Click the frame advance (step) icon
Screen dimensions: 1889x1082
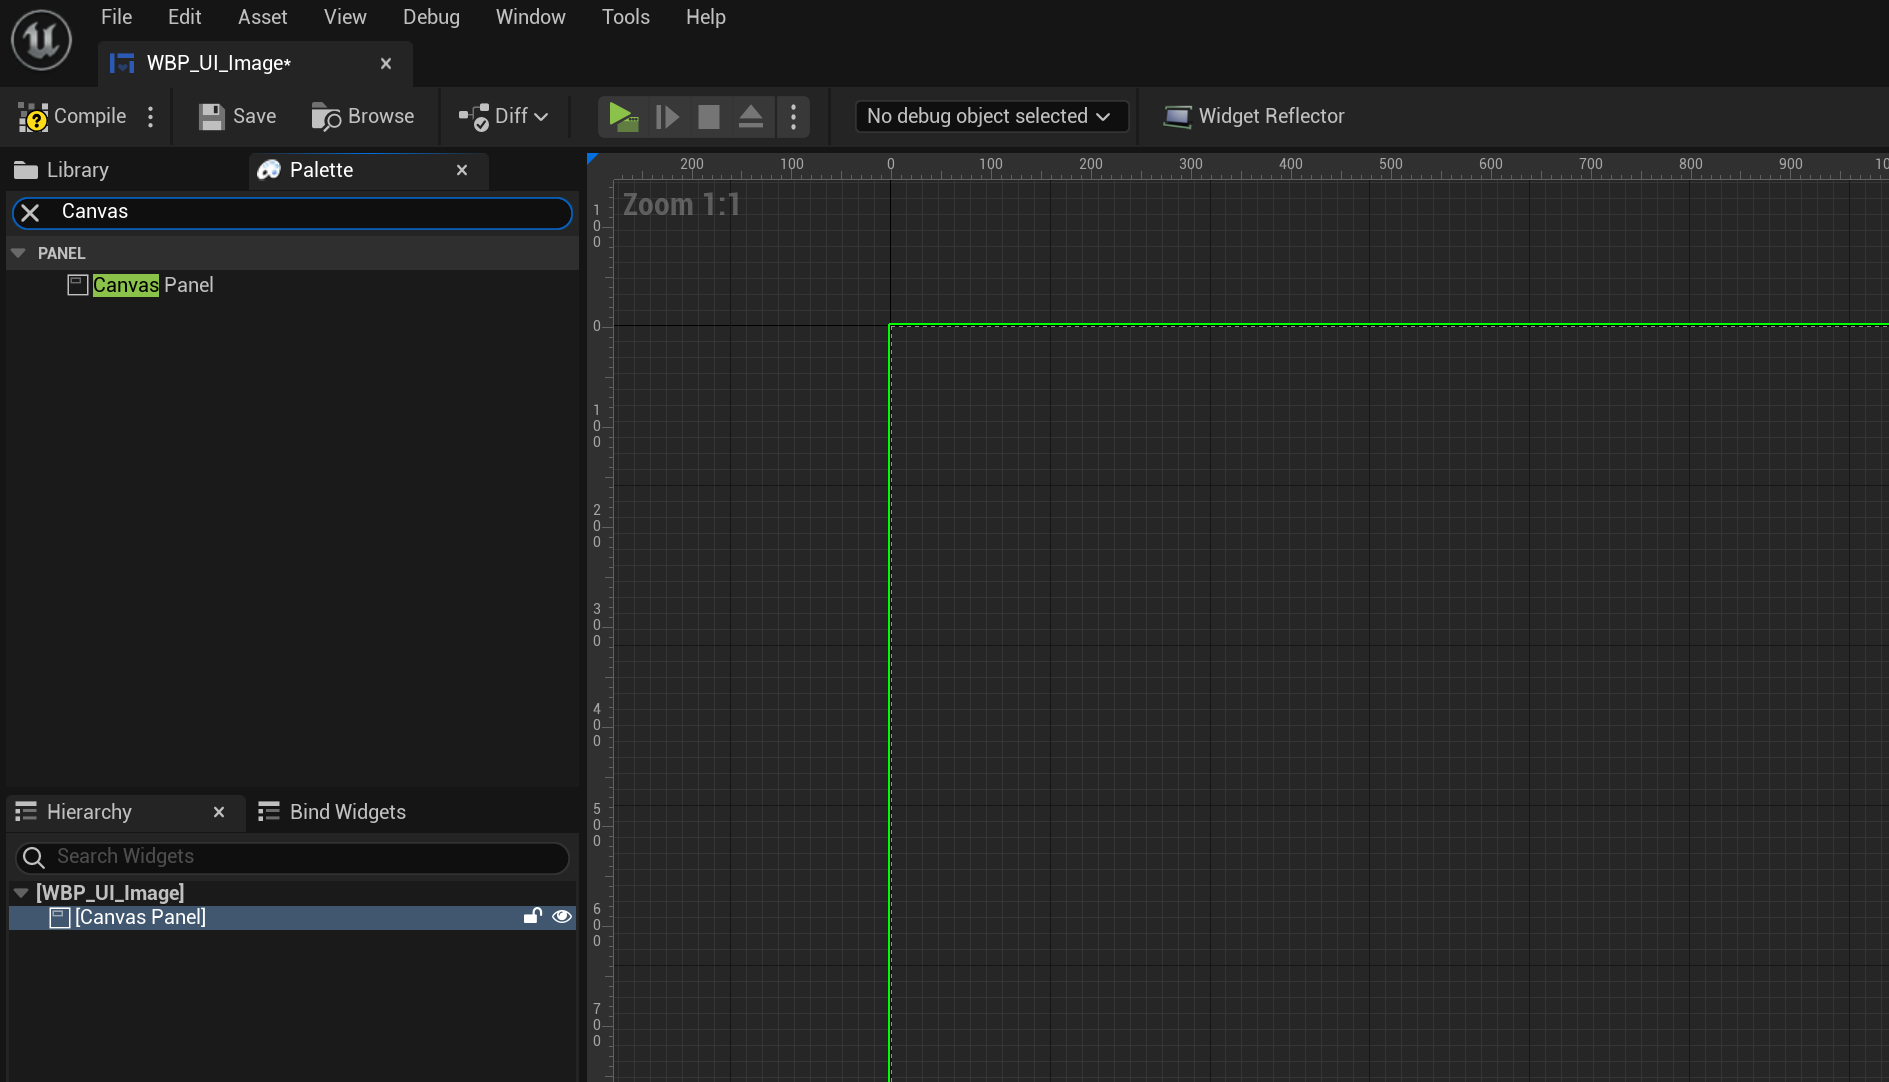667,117
